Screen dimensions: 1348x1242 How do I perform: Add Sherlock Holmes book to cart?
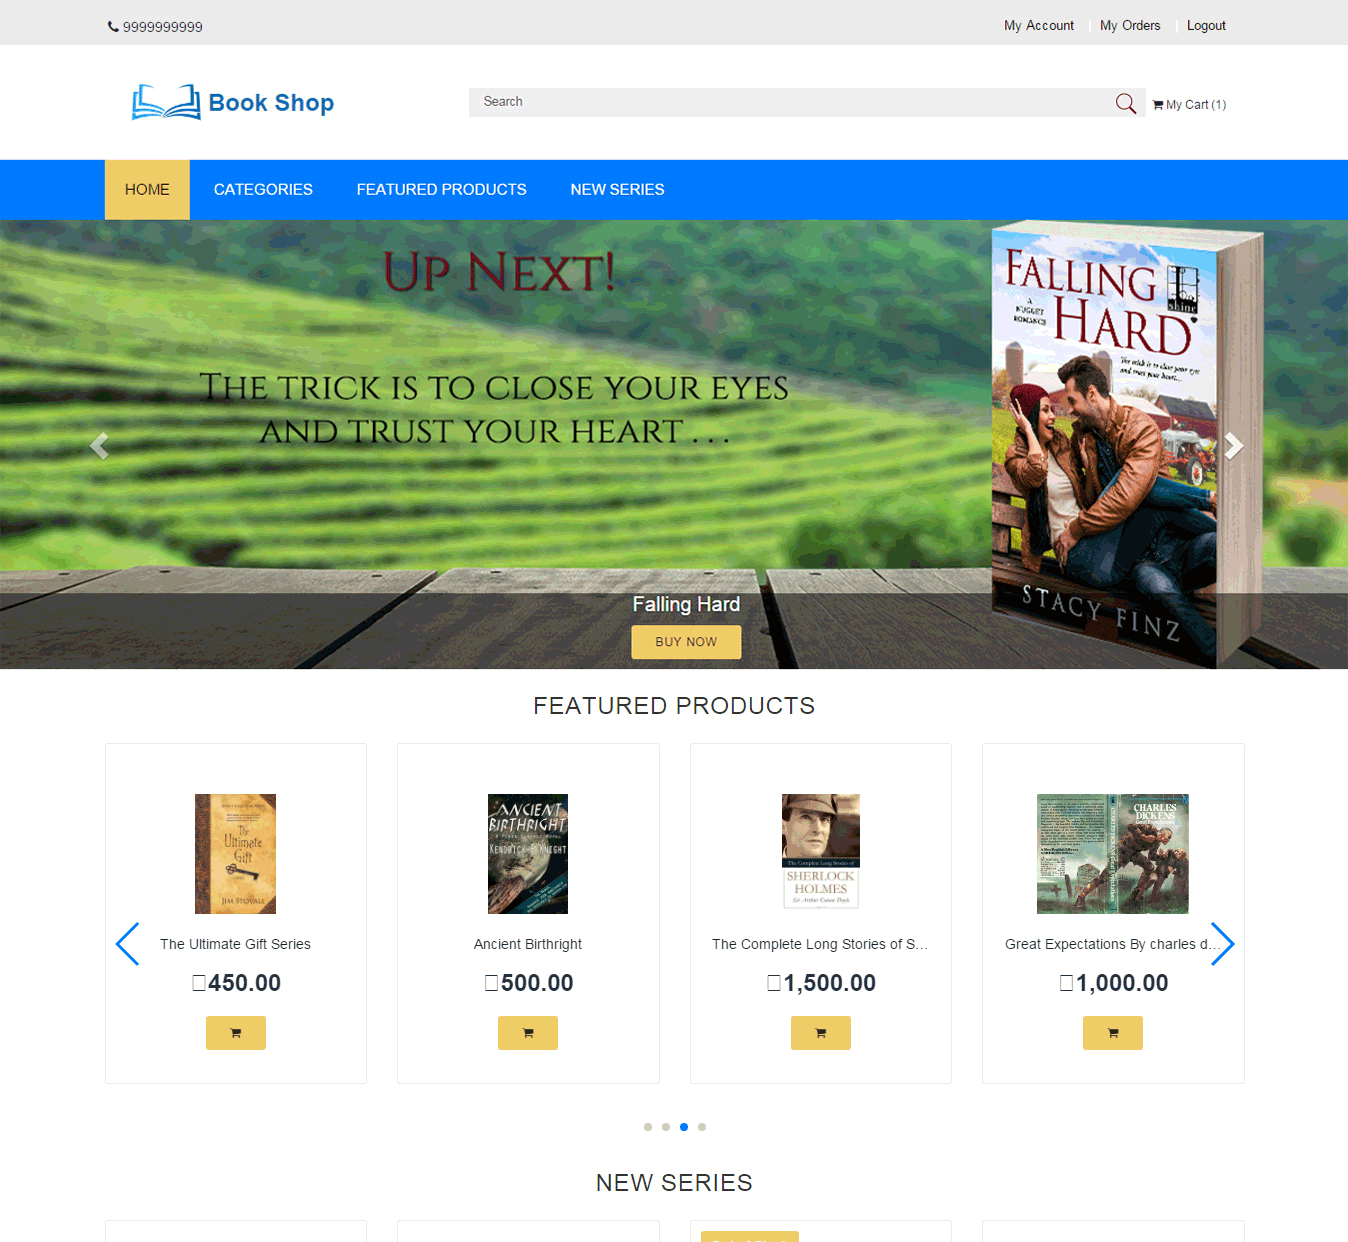point(821,1033)
